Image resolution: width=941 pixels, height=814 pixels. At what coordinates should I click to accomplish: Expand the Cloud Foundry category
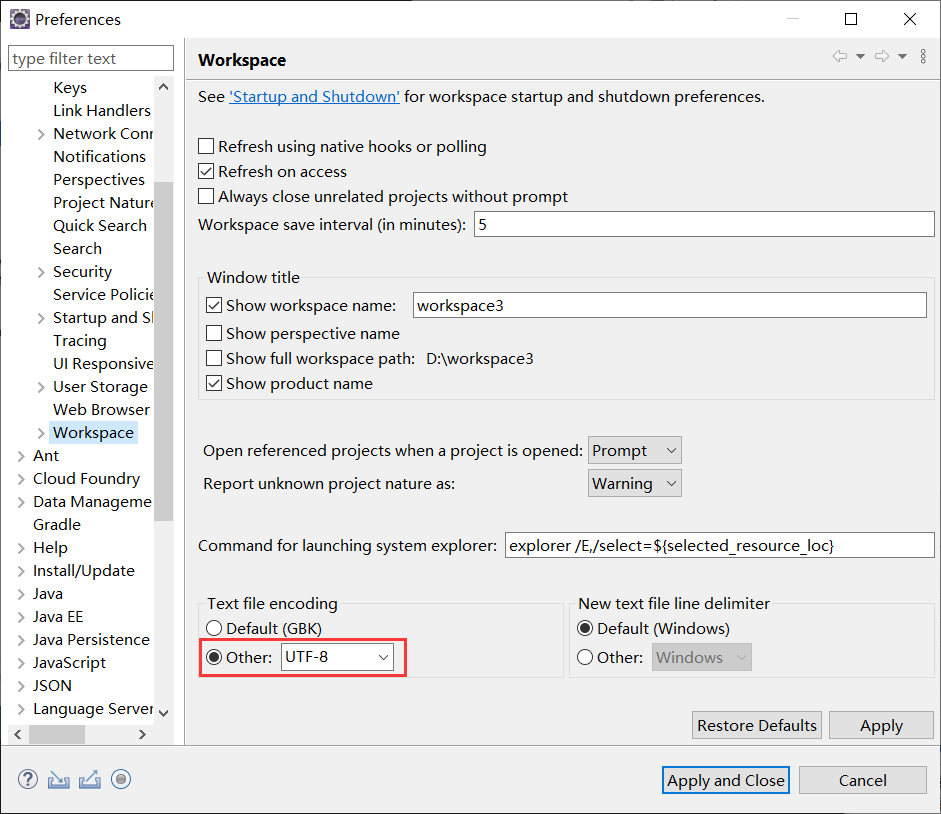tap(21, 479)
